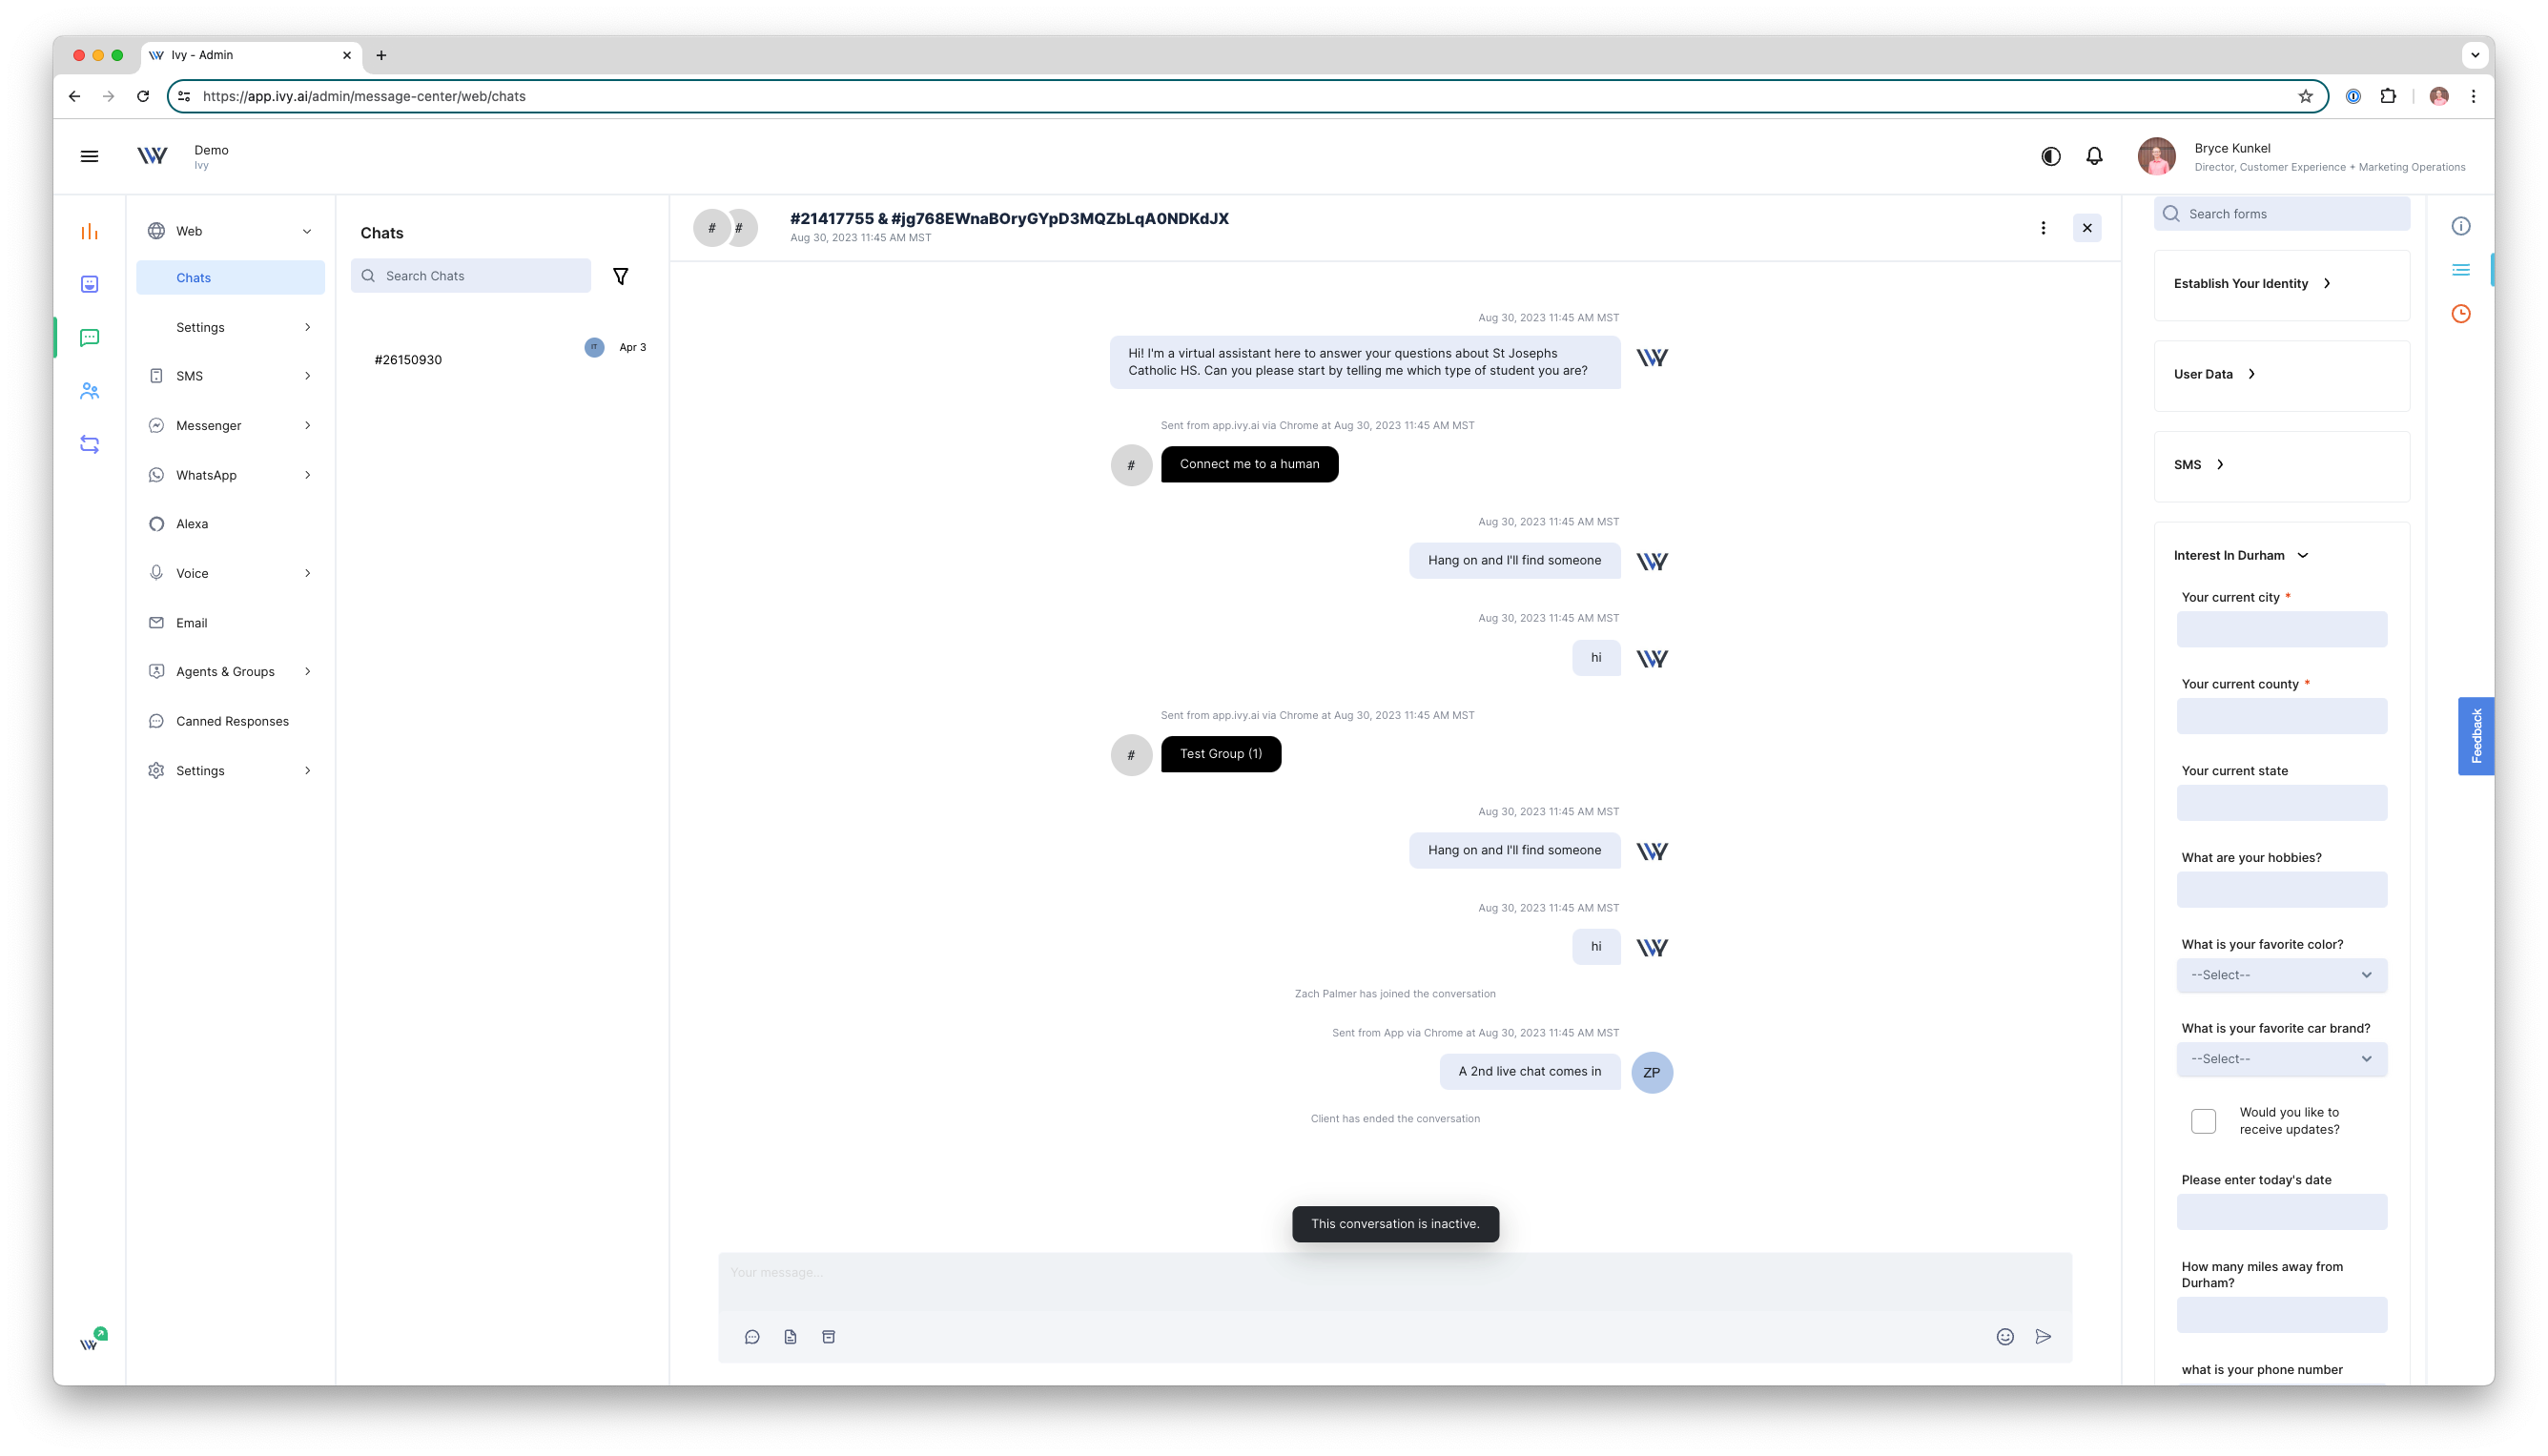Screen dimensions: 2548x1456
Task: Open the favorite color dropdown
Action: pos(2281,975)
